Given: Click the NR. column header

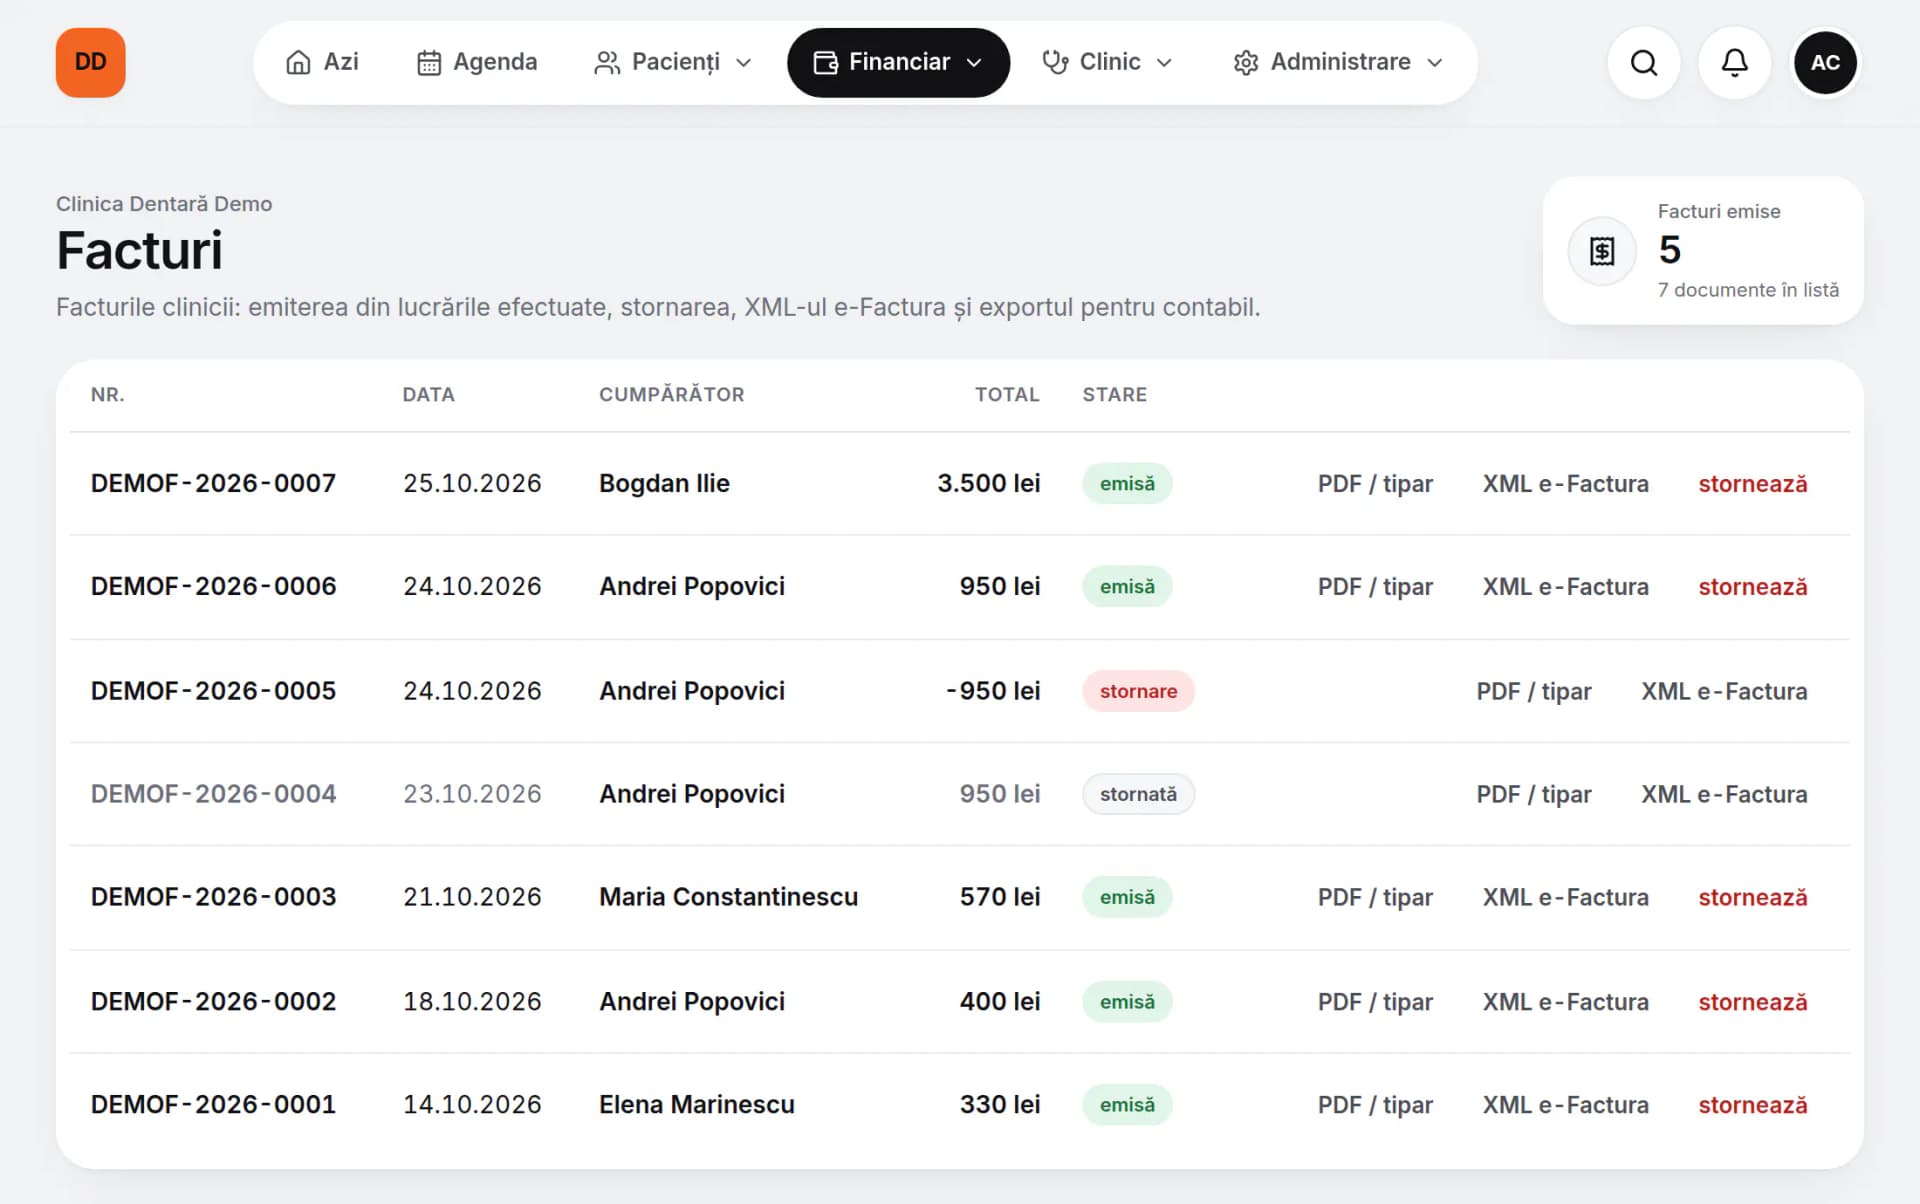Looking at the screenshot, I should (107, 395).
